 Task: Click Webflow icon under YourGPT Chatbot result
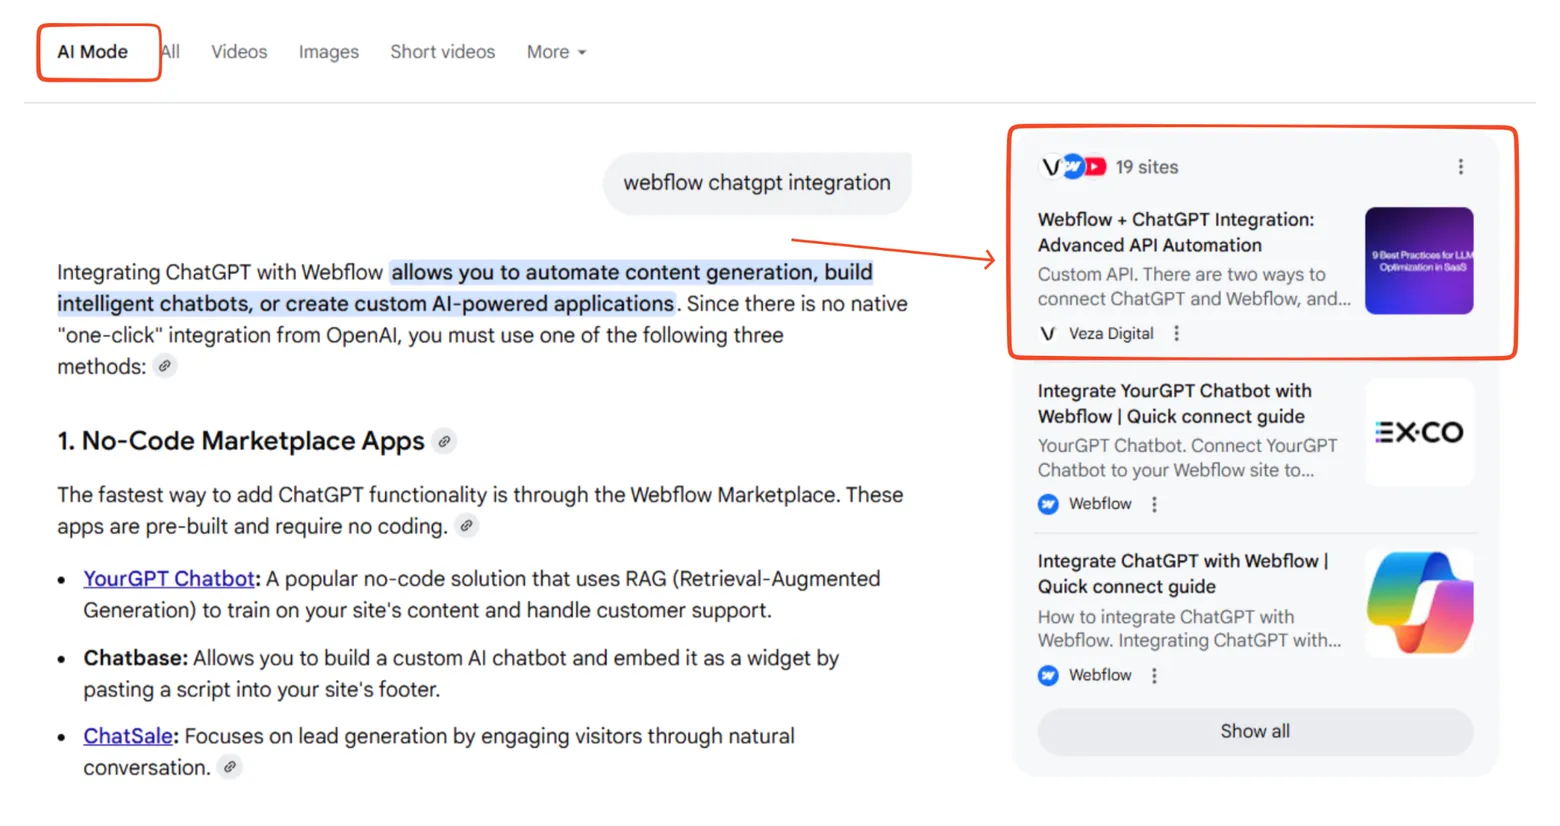click(x=1048, y=504)
